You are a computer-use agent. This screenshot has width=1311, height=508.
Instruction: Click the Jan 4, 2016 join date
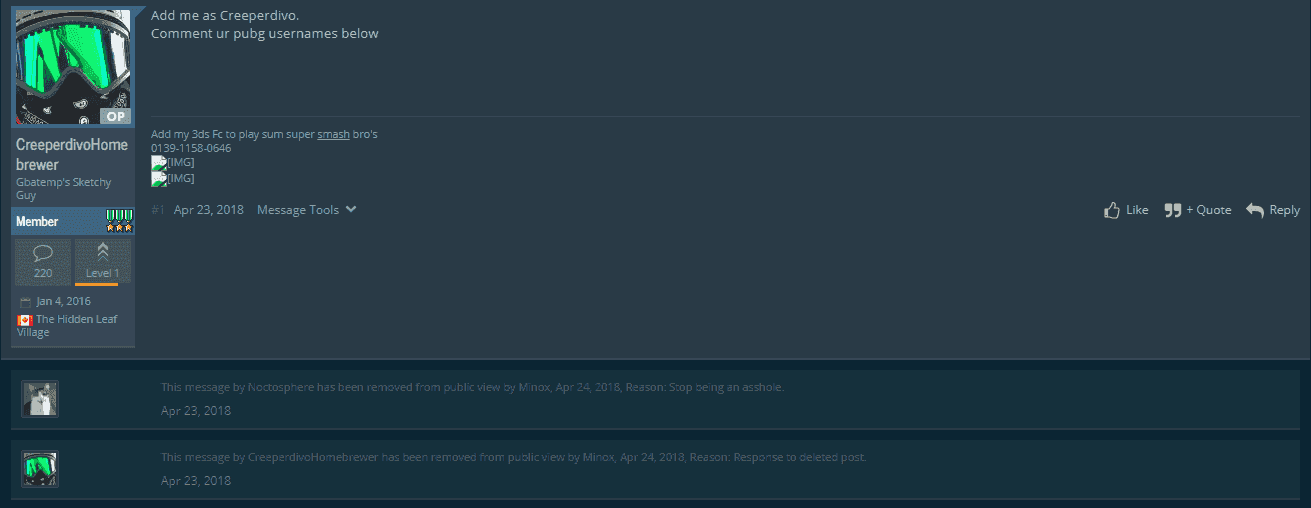[63, 302]
